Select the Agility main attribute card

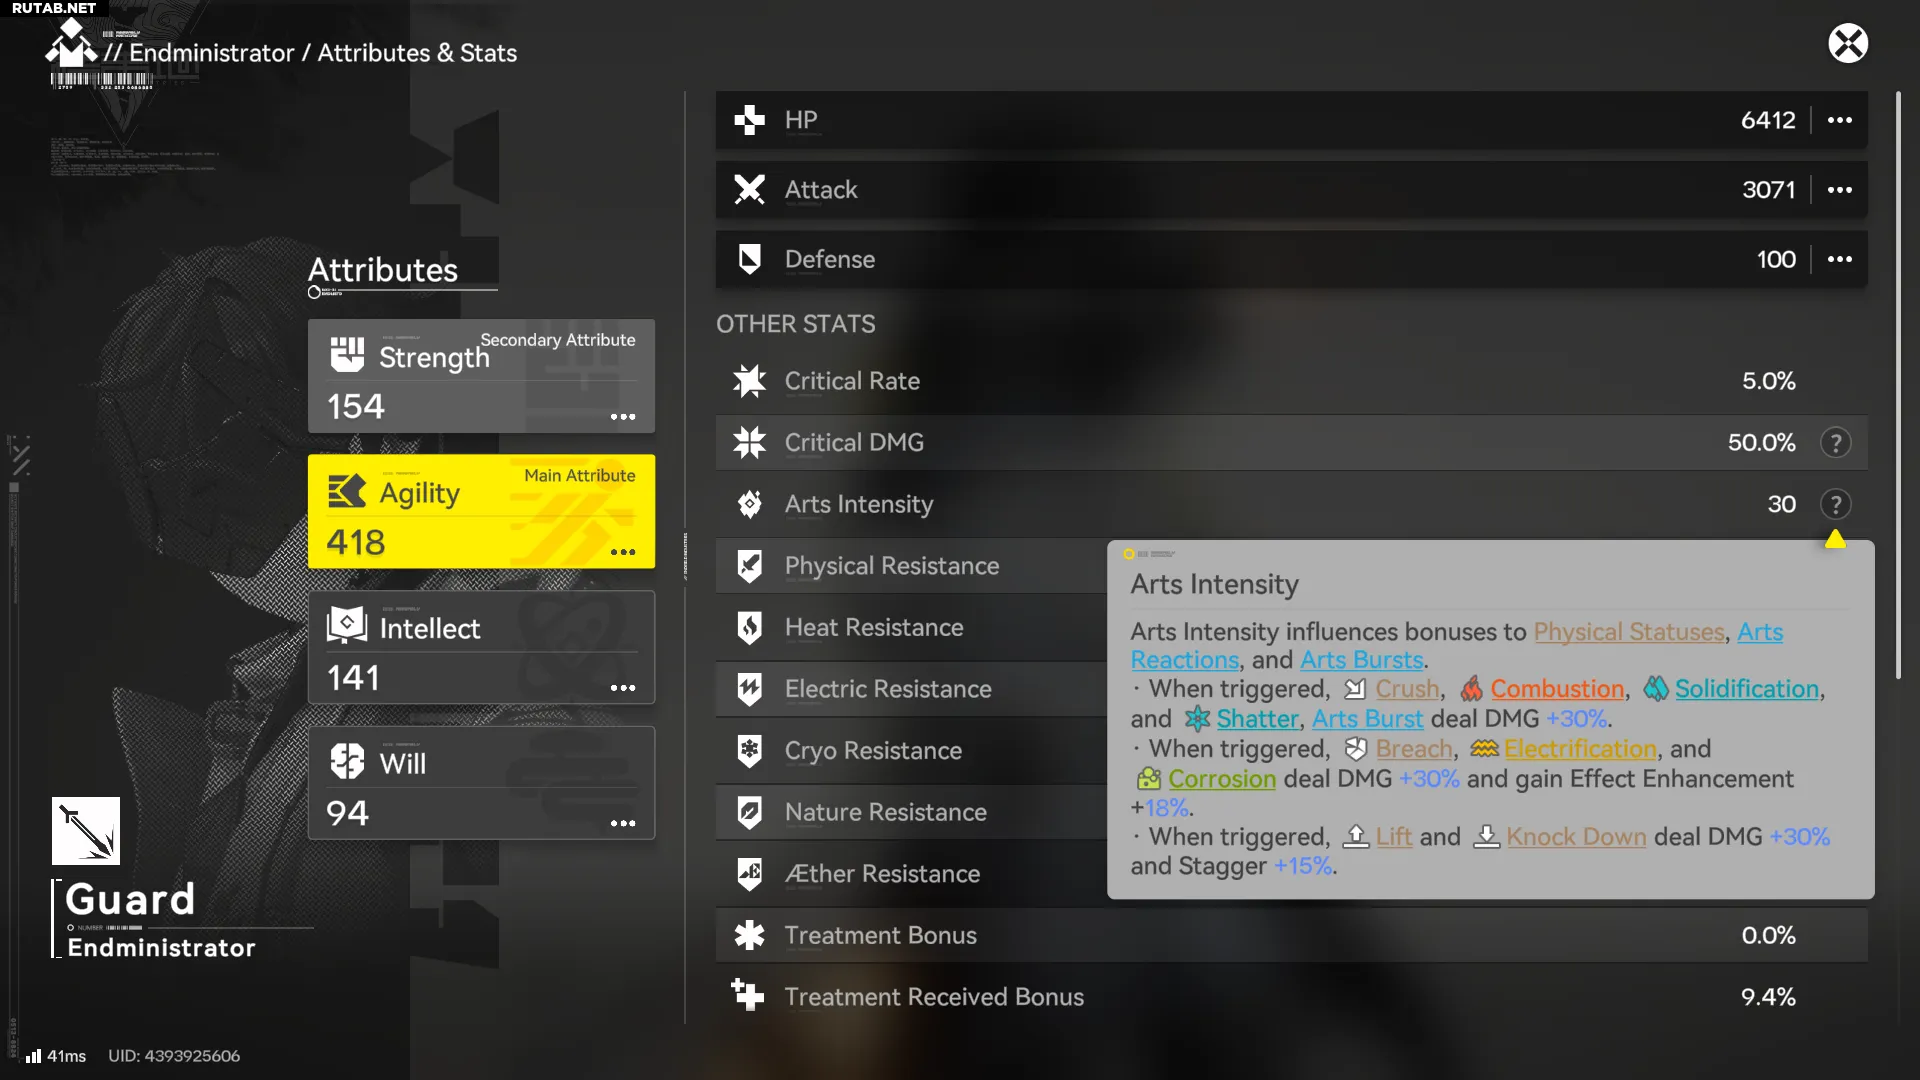(x=480, y=511)
